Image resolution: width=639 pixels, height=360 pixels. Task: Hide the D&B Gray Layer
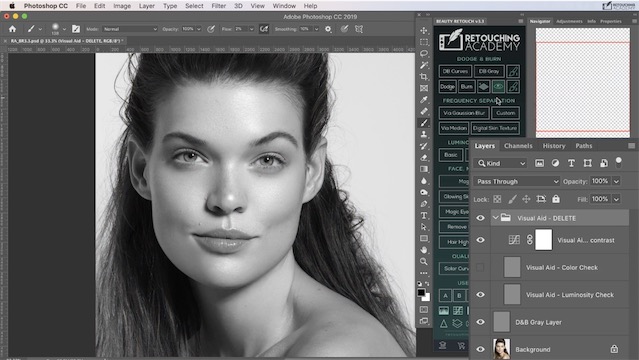click(x=480, y=322)
